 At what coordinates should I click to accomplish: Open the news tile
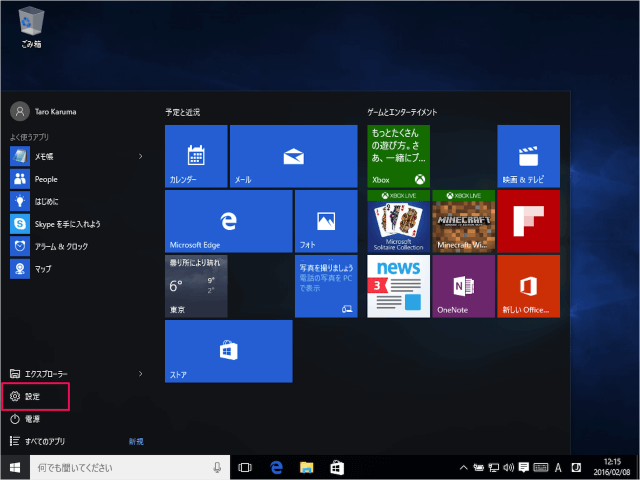point(398,286)
